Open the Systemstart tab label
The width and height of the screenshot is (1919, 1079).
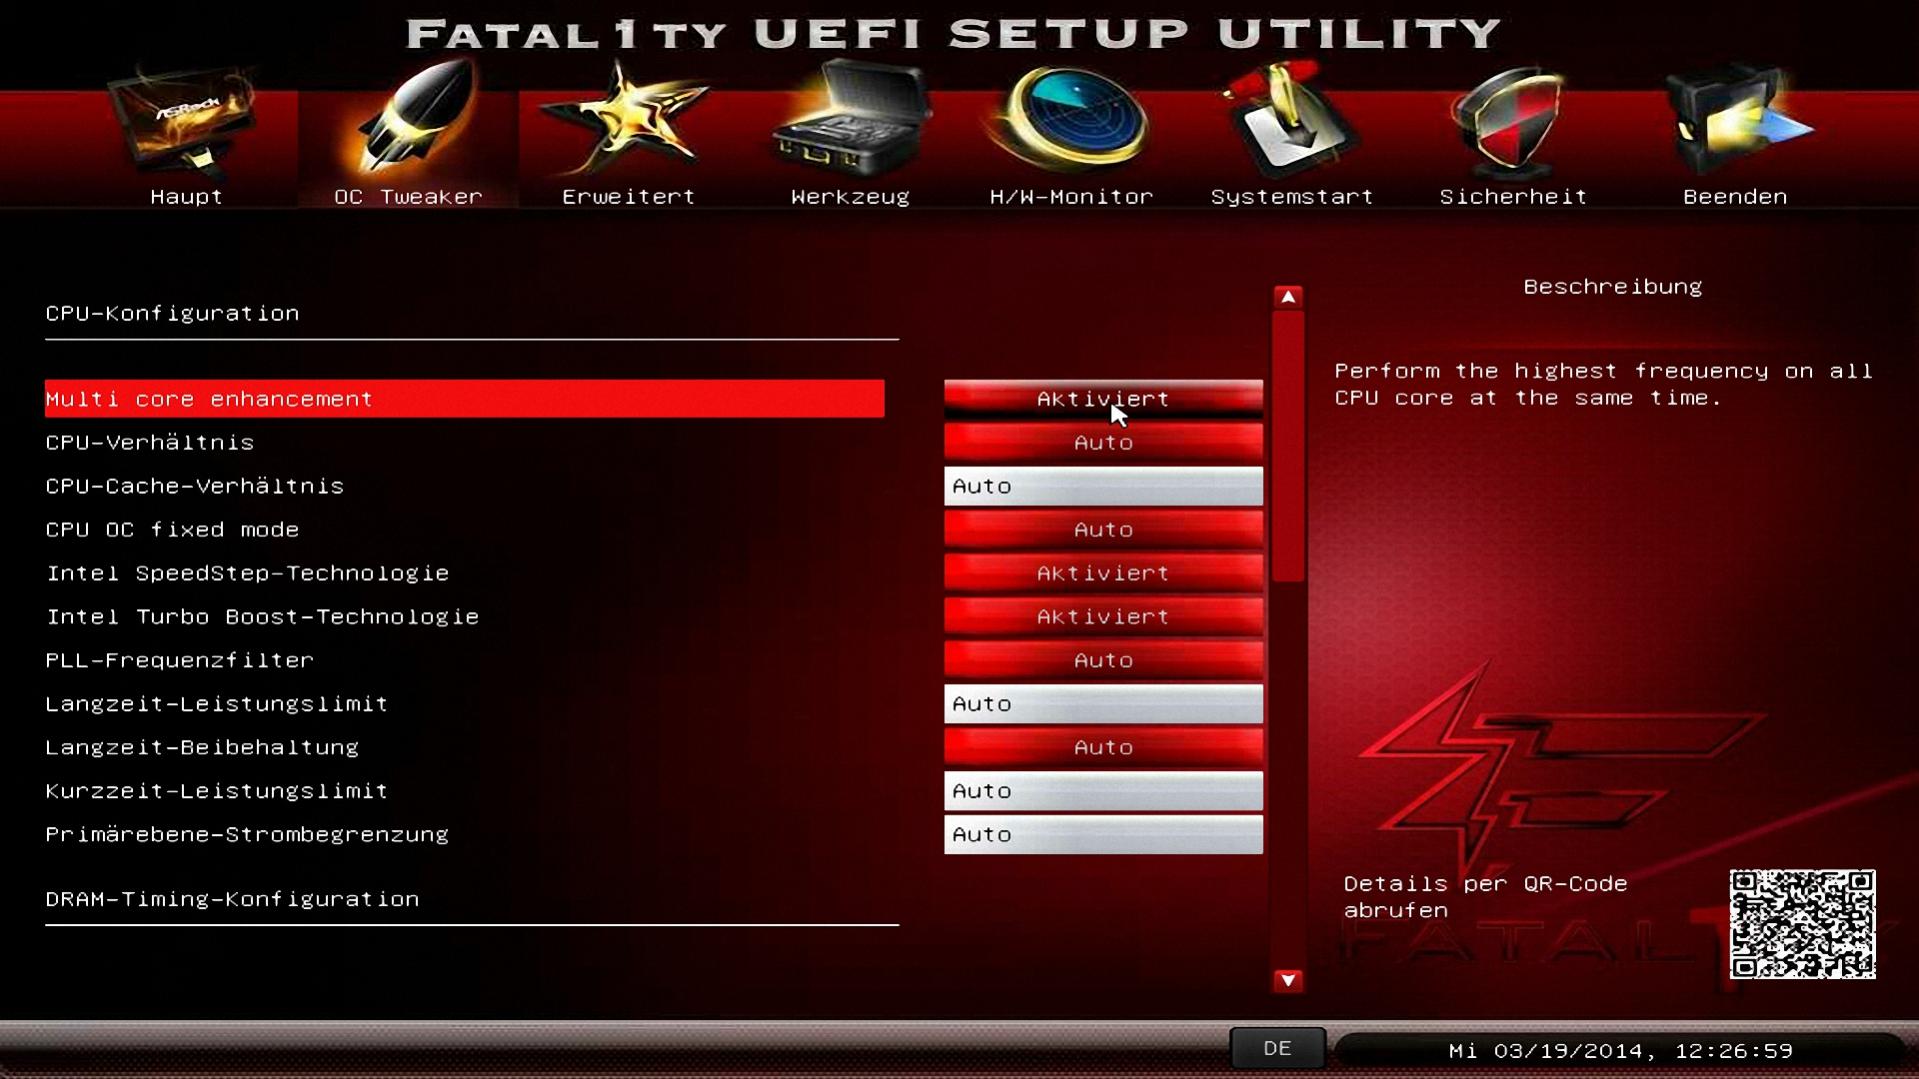(1292, 197)
